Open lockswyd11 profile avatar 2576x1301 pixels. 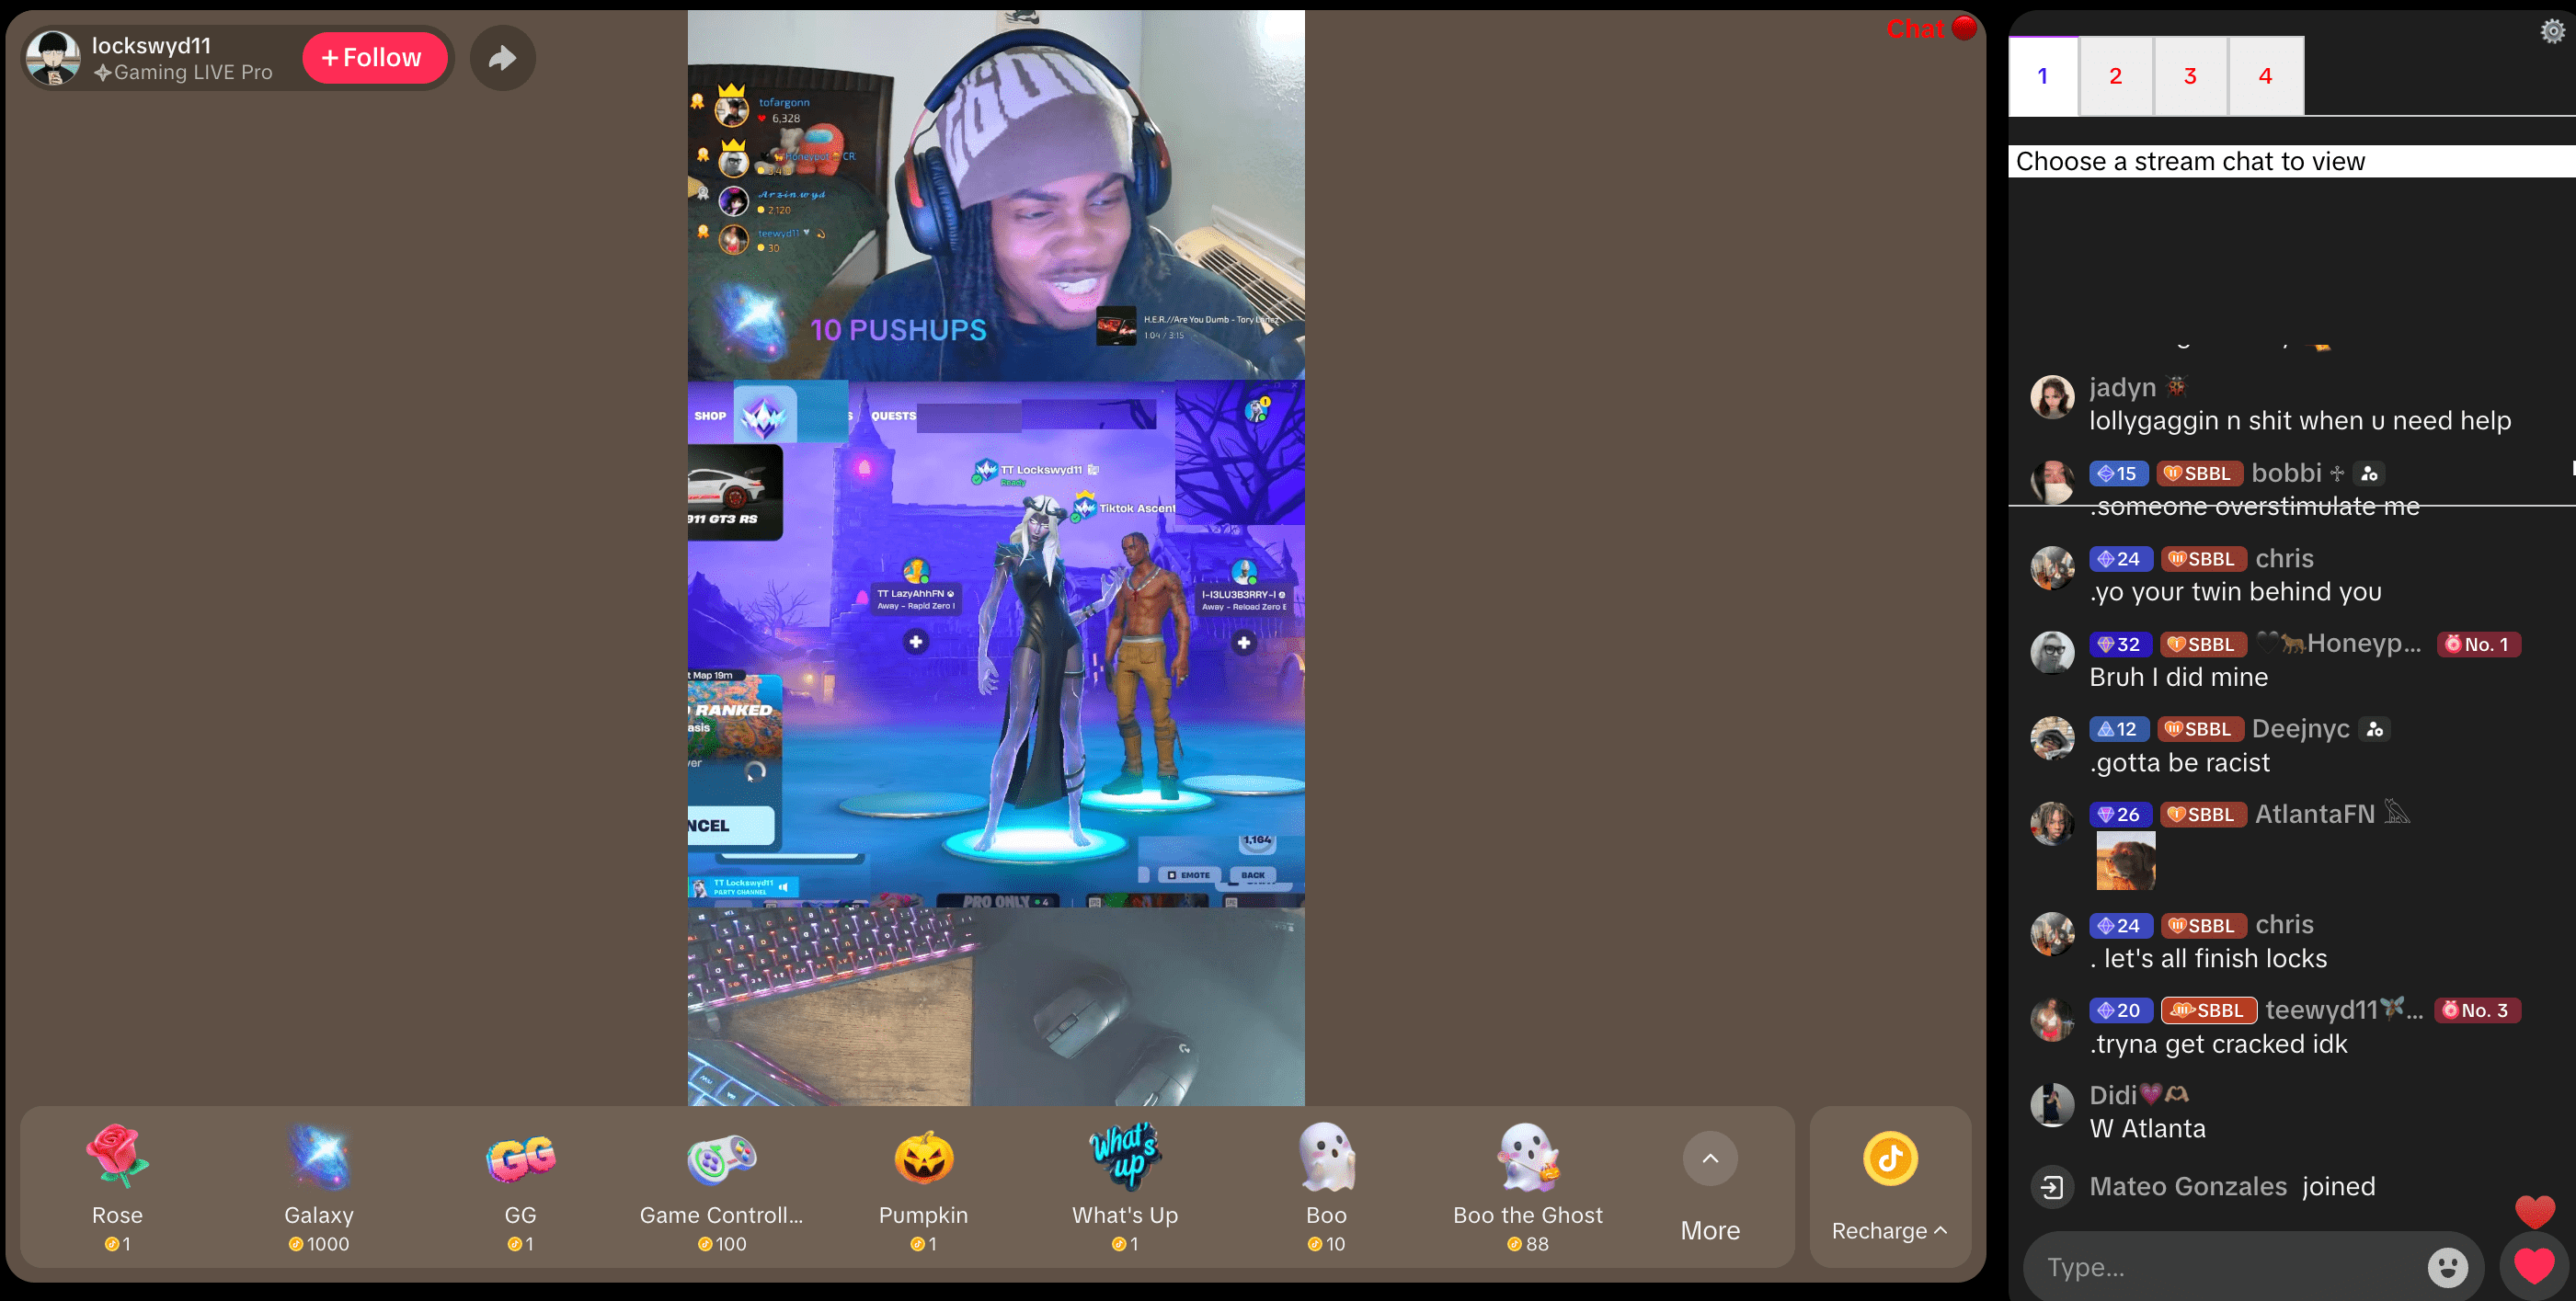click(53, 58)
